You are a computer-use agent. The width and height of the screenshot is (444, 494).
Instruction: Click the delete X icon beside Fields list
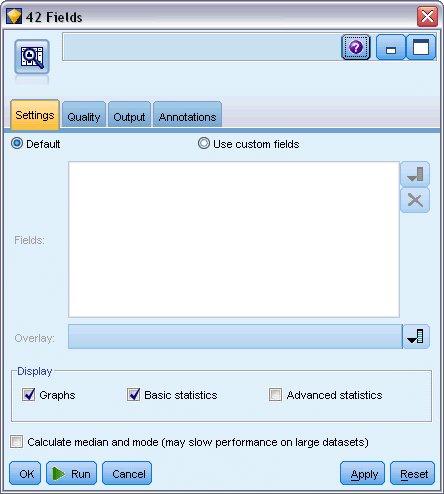click(415, 200)
